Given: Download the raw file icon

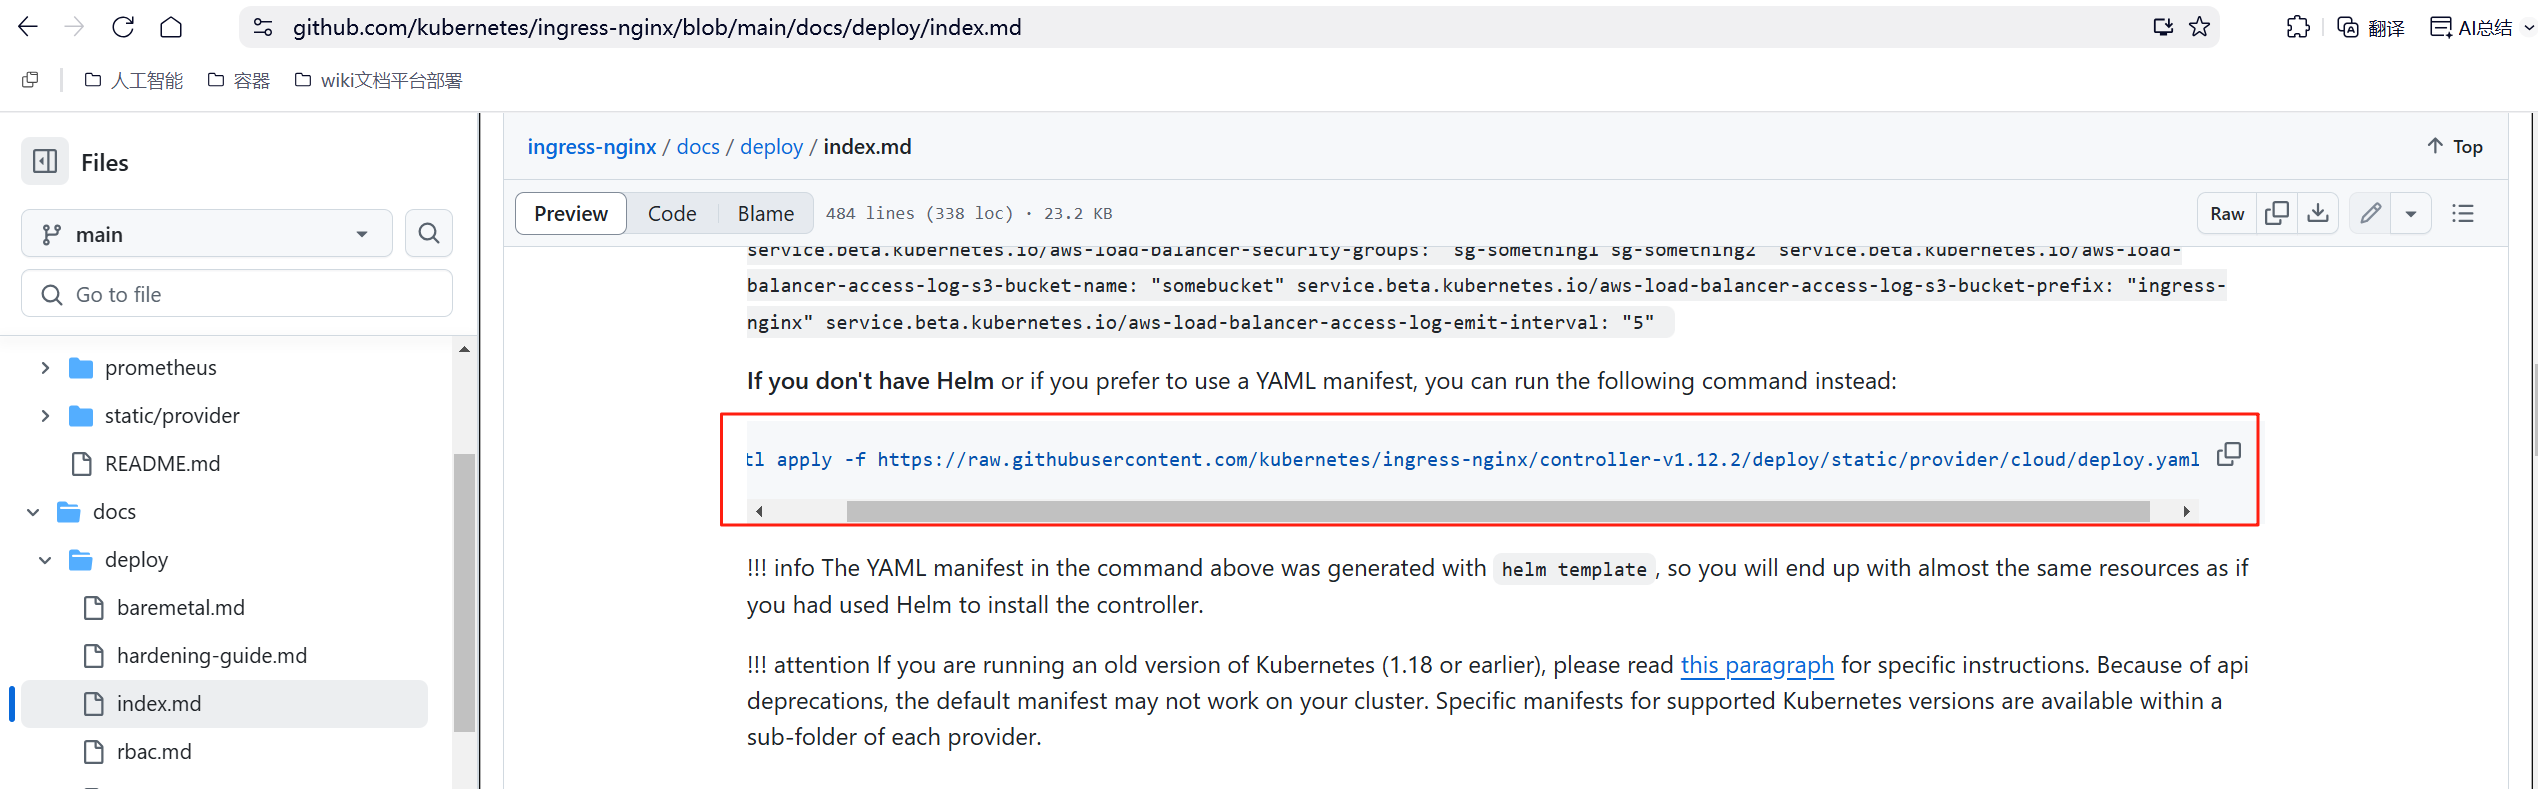Looking at the screenshot, I should click(2318, 214).
